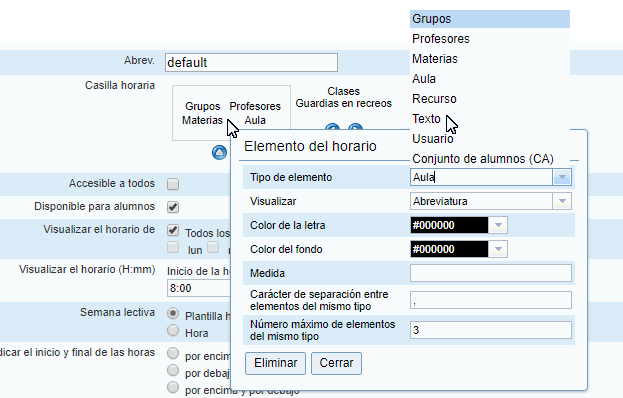This screenshot has height=398, width=623.
Task: Select the por encima radio button
Action: click(173, 353)
